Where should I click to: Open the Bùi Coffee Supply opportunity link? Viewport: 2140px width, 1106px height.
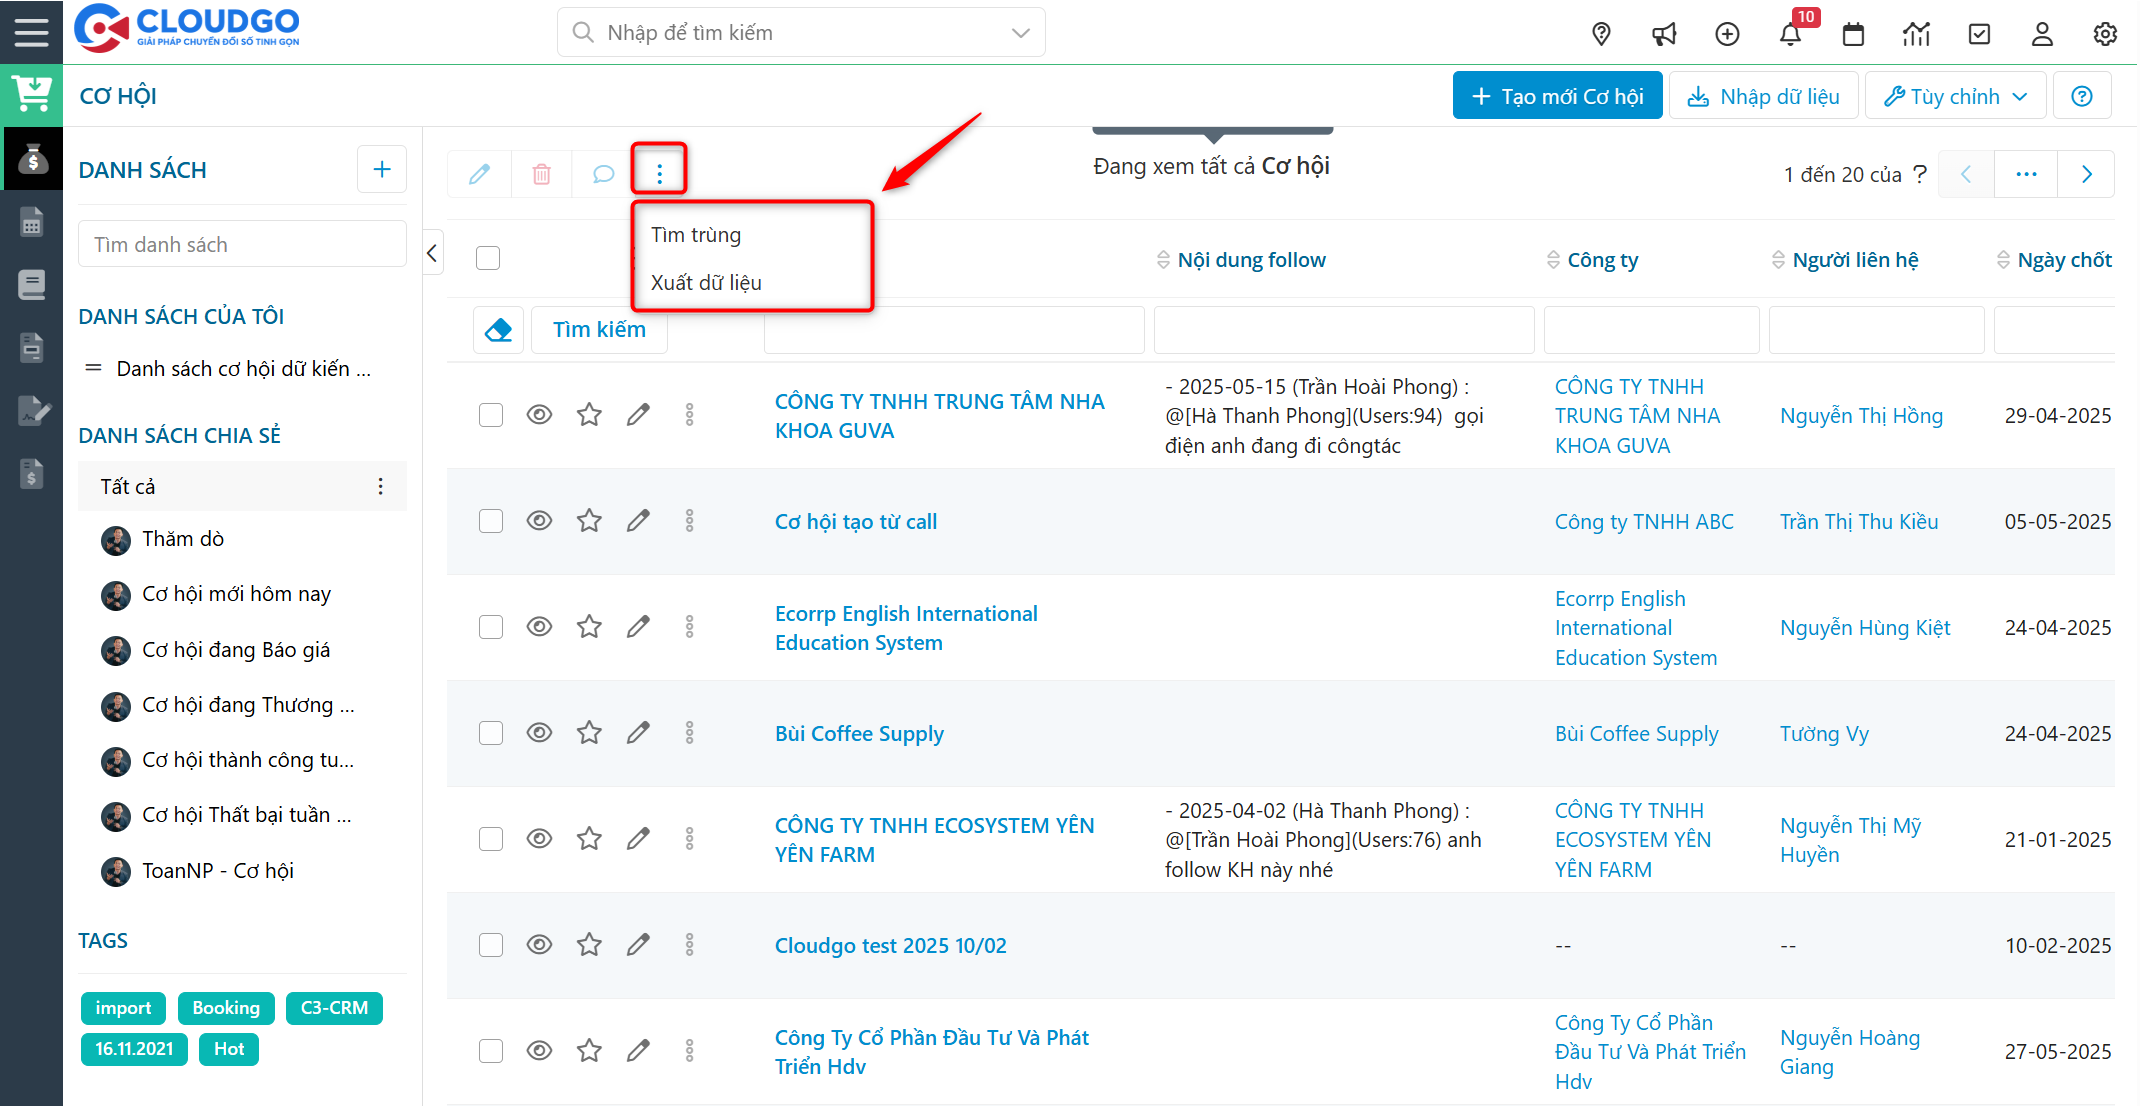(859, 734)
